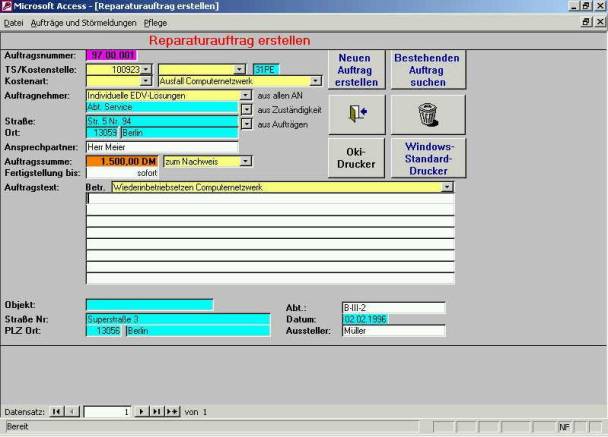Viewport: 608px width, 437px height.
Task: Open the Datei menu
Action: [14, 23]
